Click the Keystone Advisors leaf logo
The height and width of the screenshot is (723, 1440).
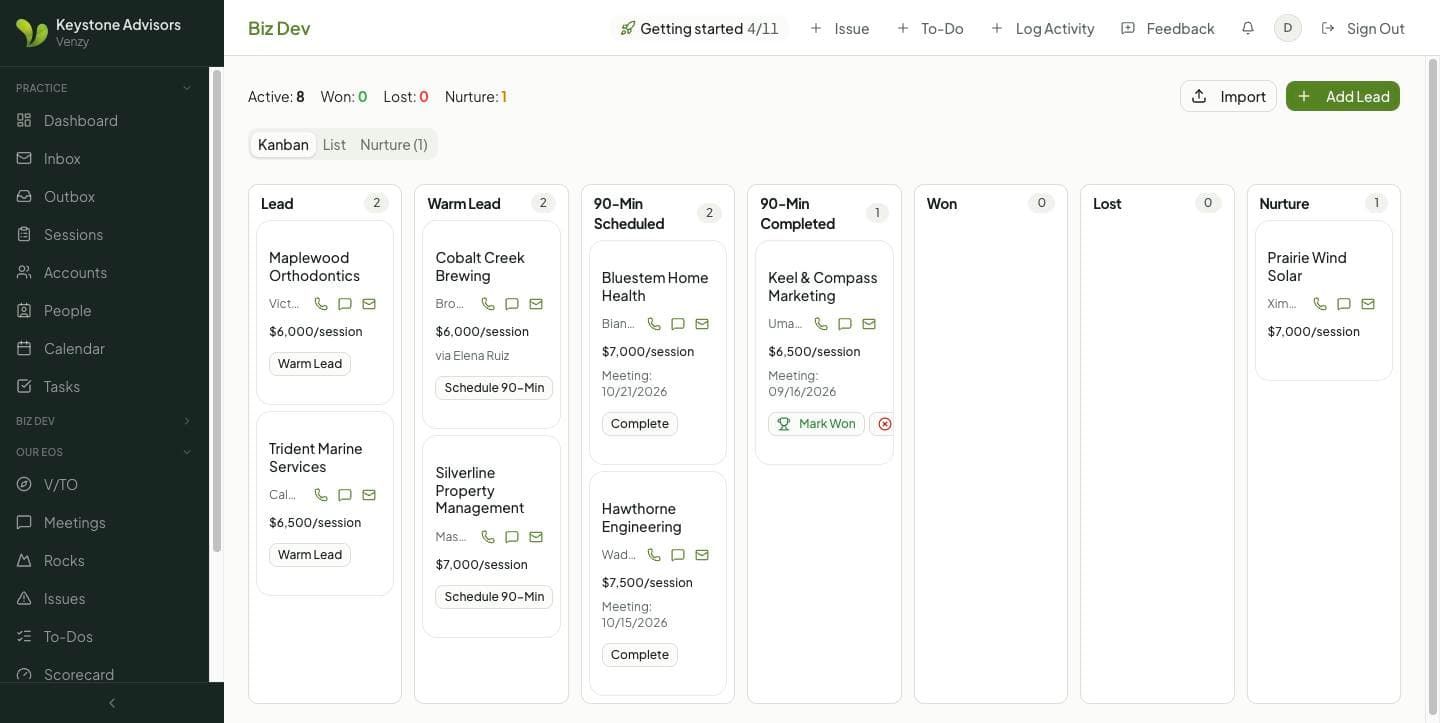[x=31, y=33]
